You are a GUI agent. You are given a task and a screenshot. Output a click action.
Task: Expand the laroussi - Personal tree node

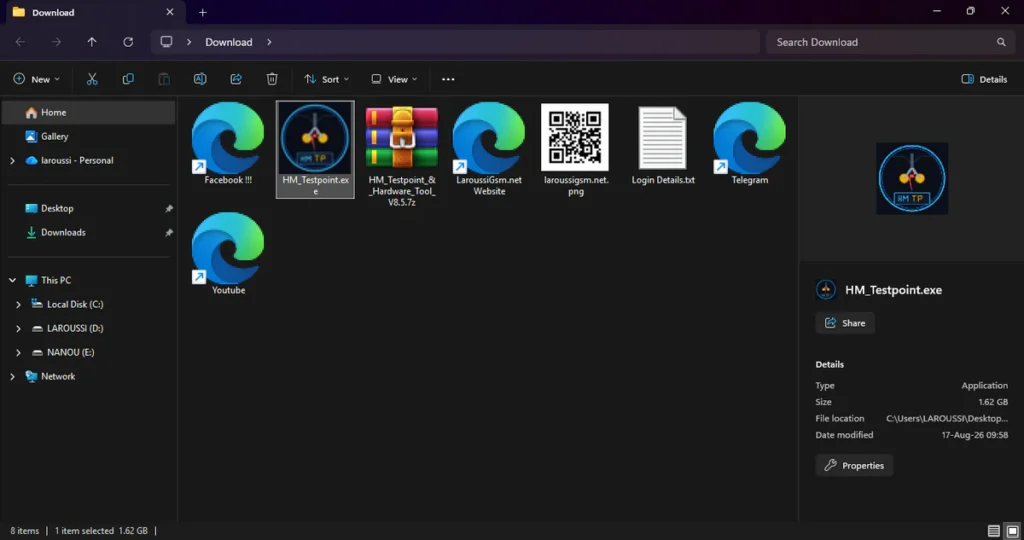(12, 161)
